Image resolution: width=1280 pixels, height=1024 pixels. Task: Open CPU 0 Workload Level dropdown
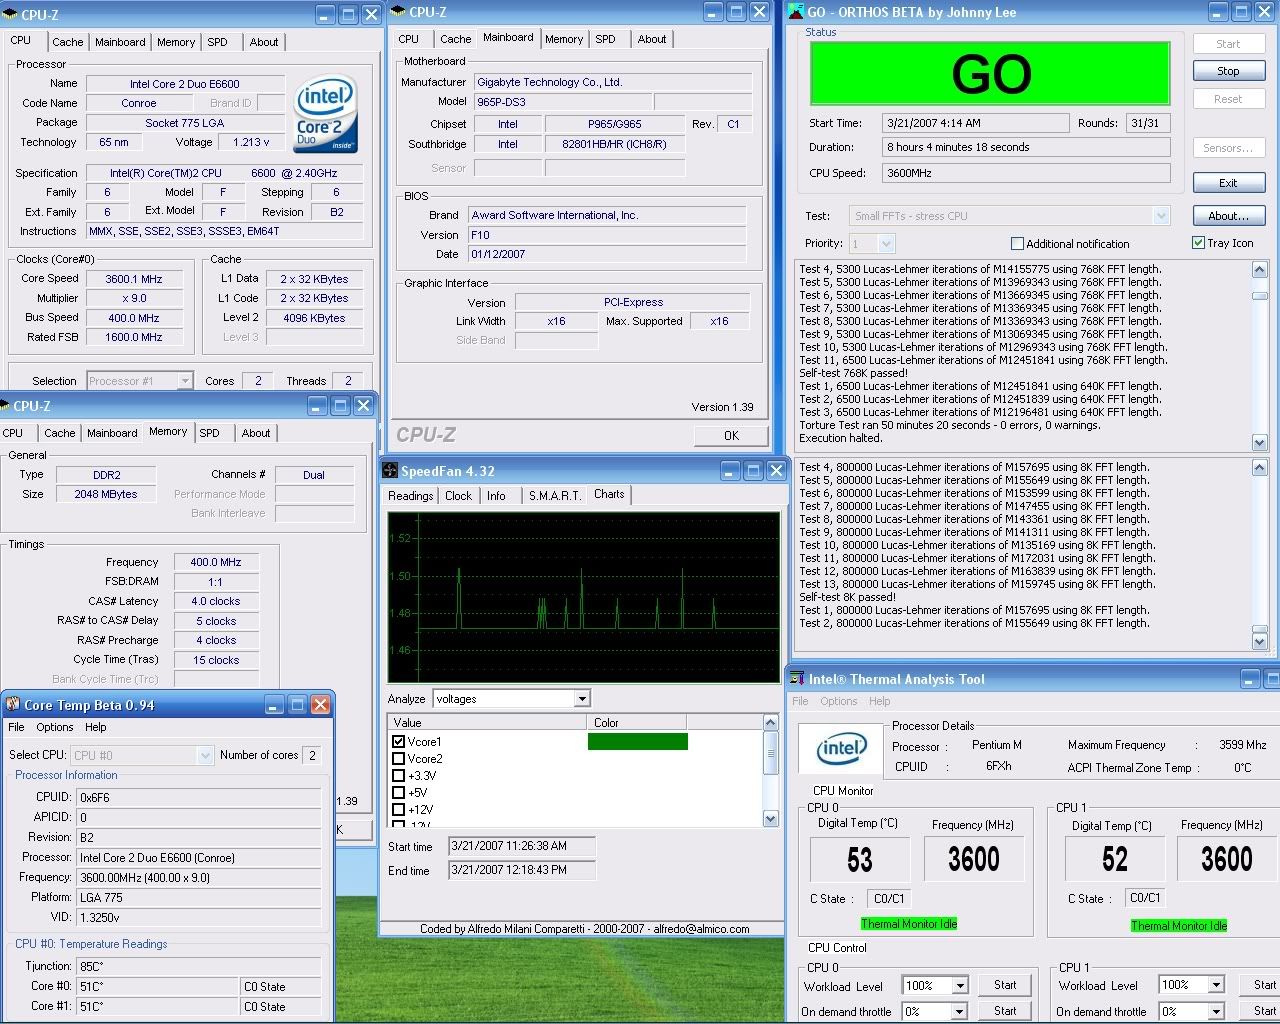(959, 985)
